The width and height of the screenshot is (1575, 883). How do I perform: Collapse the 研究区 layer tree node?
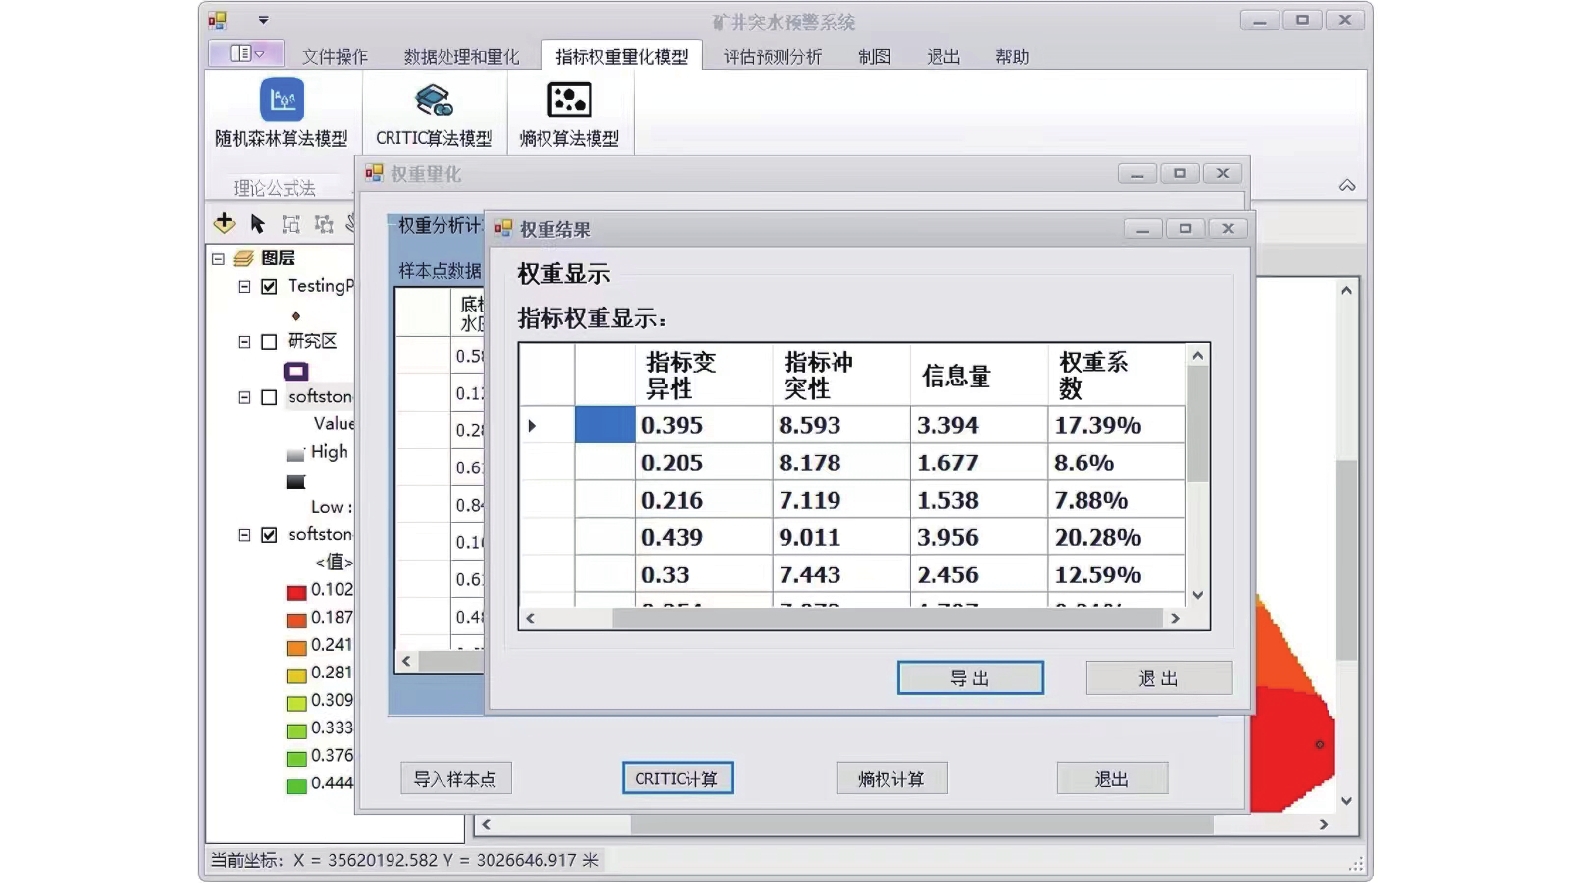click(x=244, y=342)
